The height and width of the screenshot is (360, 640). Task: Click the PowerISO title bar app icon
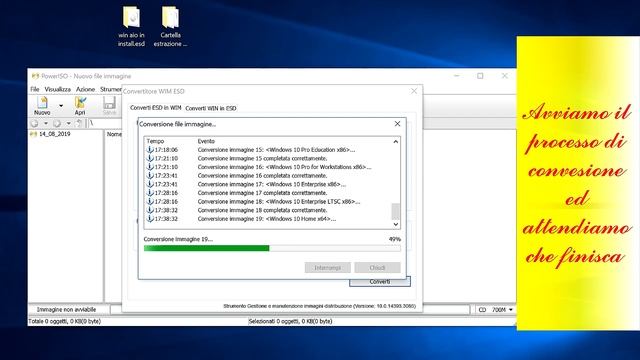coord(35,76)
